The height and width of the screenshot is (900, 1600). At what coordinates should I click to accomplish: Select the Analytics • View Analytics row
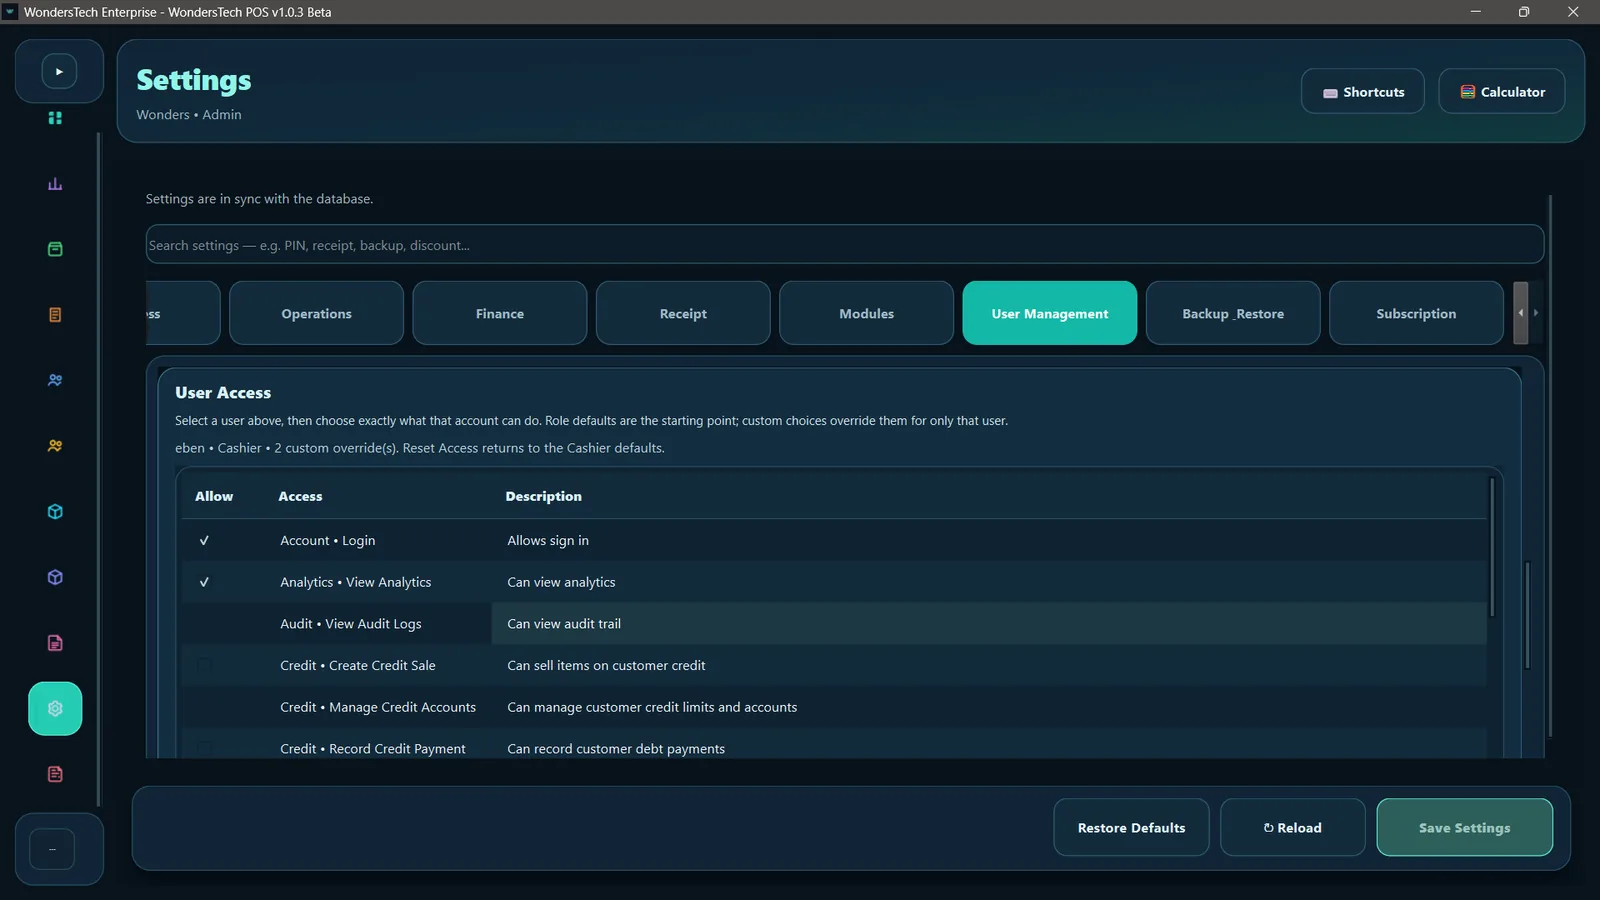834,582
